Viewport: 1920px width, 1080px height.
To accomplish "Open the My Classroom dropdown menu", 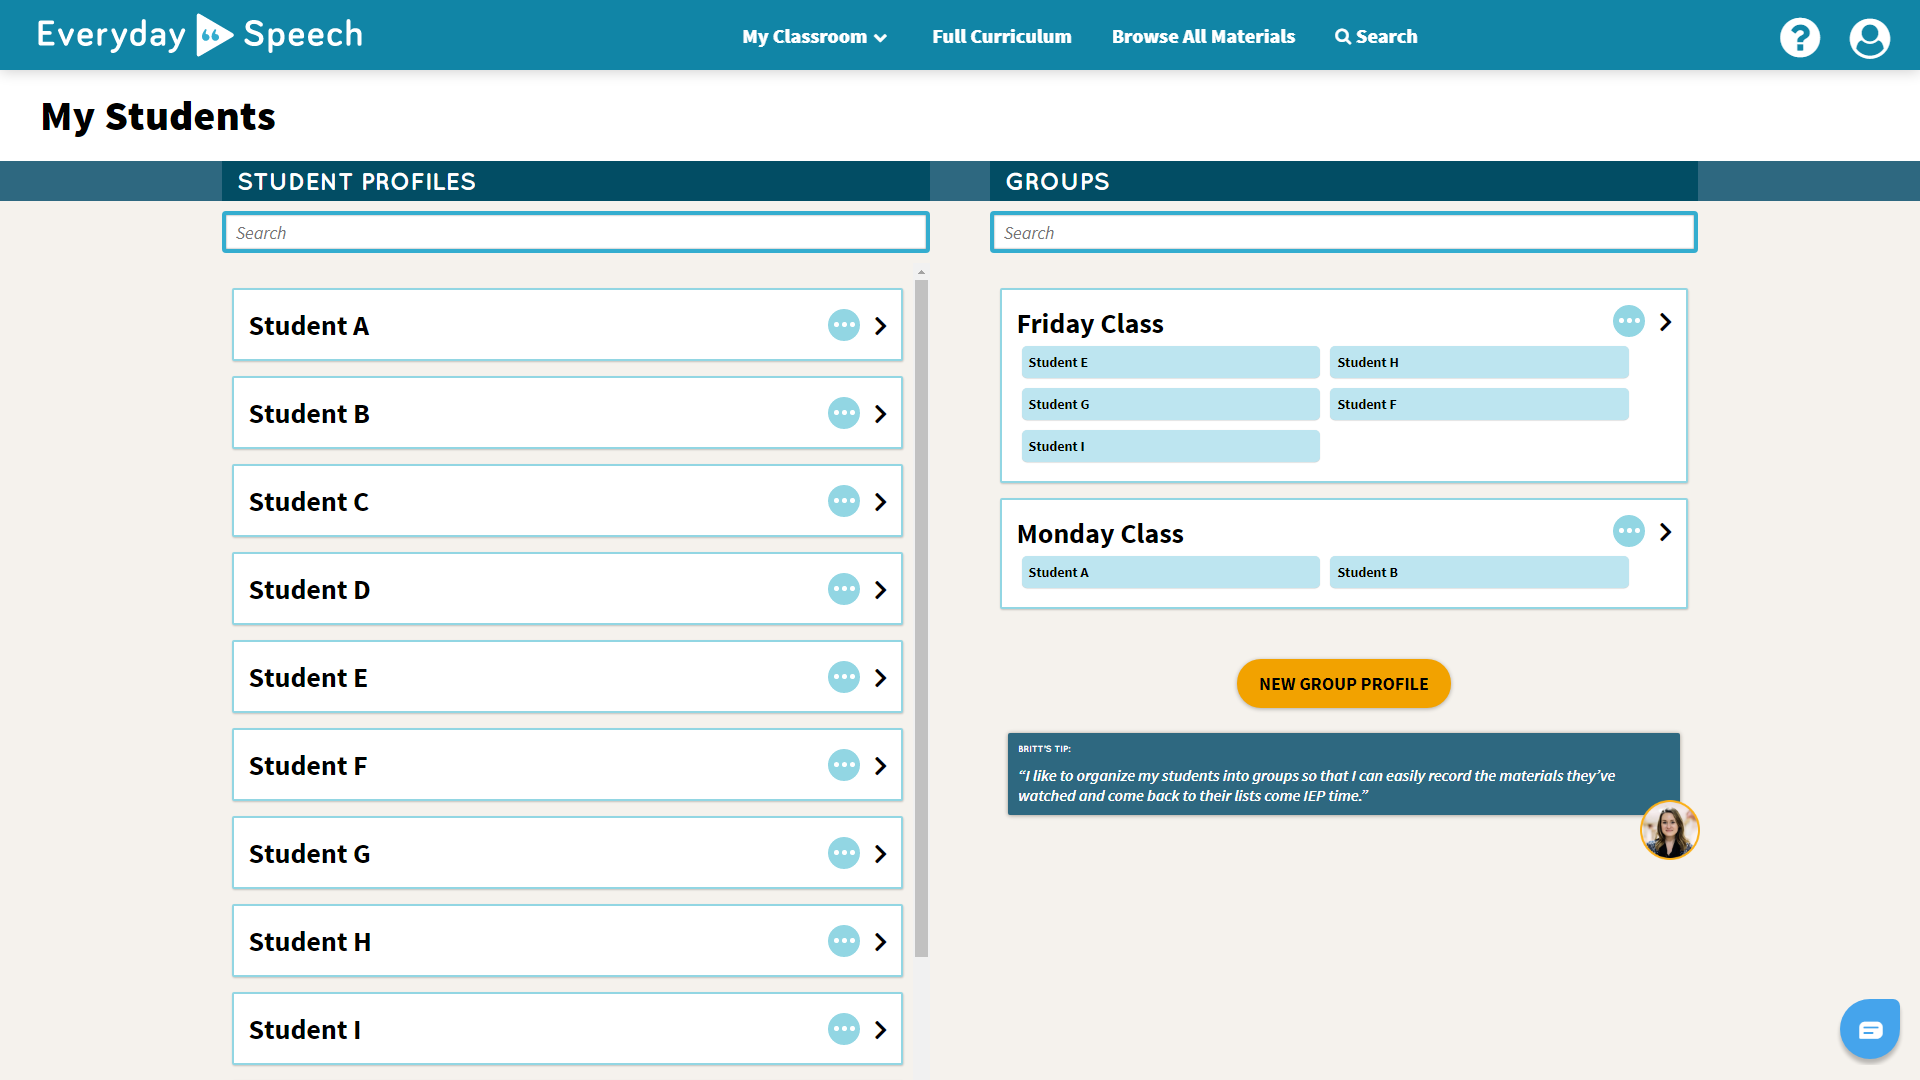I will point(814,37).
